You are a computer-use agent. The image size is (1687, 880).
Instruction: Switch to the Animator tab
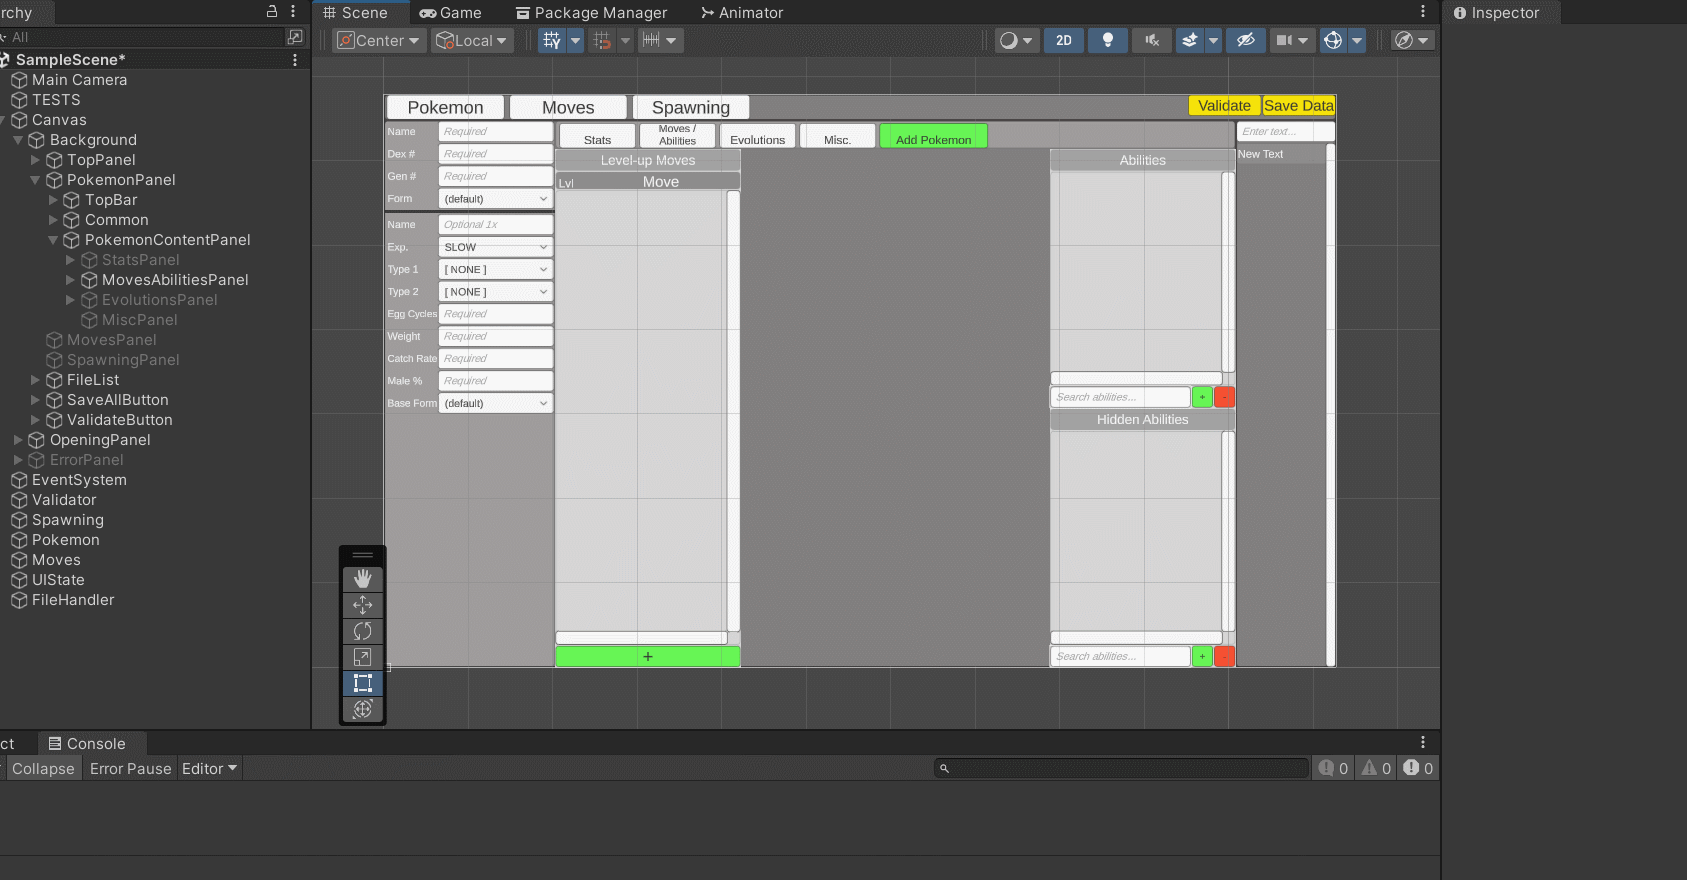click(741, 13)
